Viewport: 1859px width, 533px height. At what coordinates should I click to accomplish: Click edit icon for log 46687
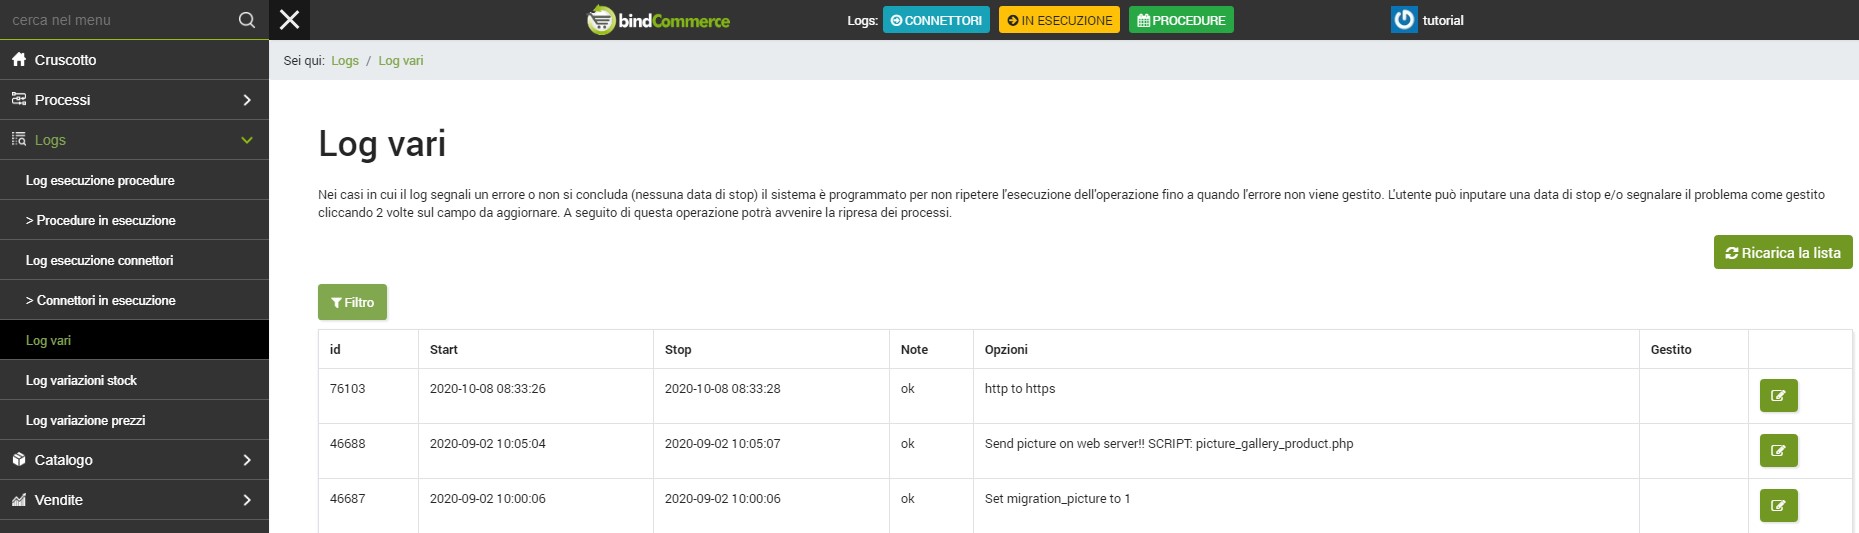pyautogui.click(x=1778, y=506)
